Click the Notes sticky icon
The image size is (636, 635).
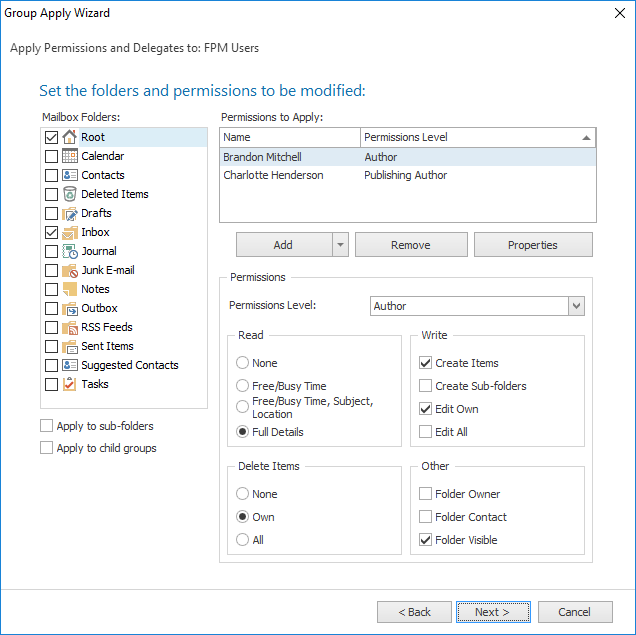click(70, 290)
